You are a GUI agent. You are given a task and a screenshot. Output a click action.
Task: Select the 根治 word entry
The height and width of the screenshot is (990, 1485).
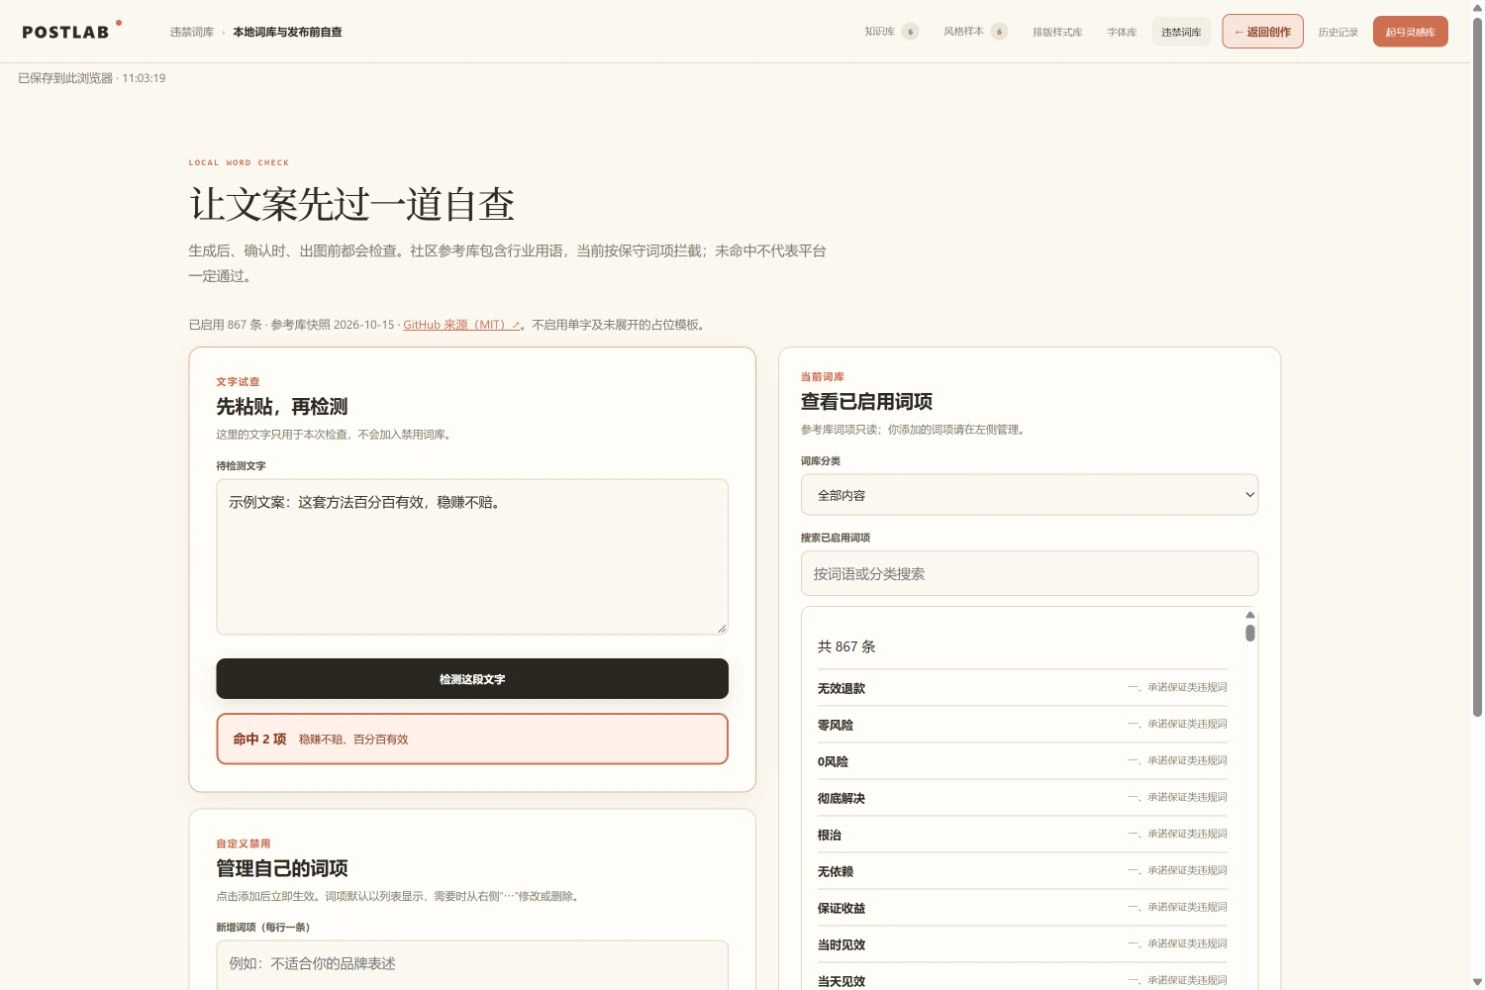point(1022,835)
